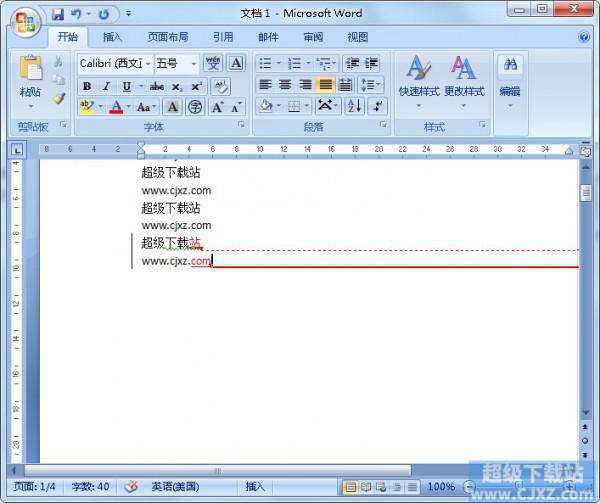Decrease paragraph indent
This screenshot has height=503, width=600.
(352, 63)
